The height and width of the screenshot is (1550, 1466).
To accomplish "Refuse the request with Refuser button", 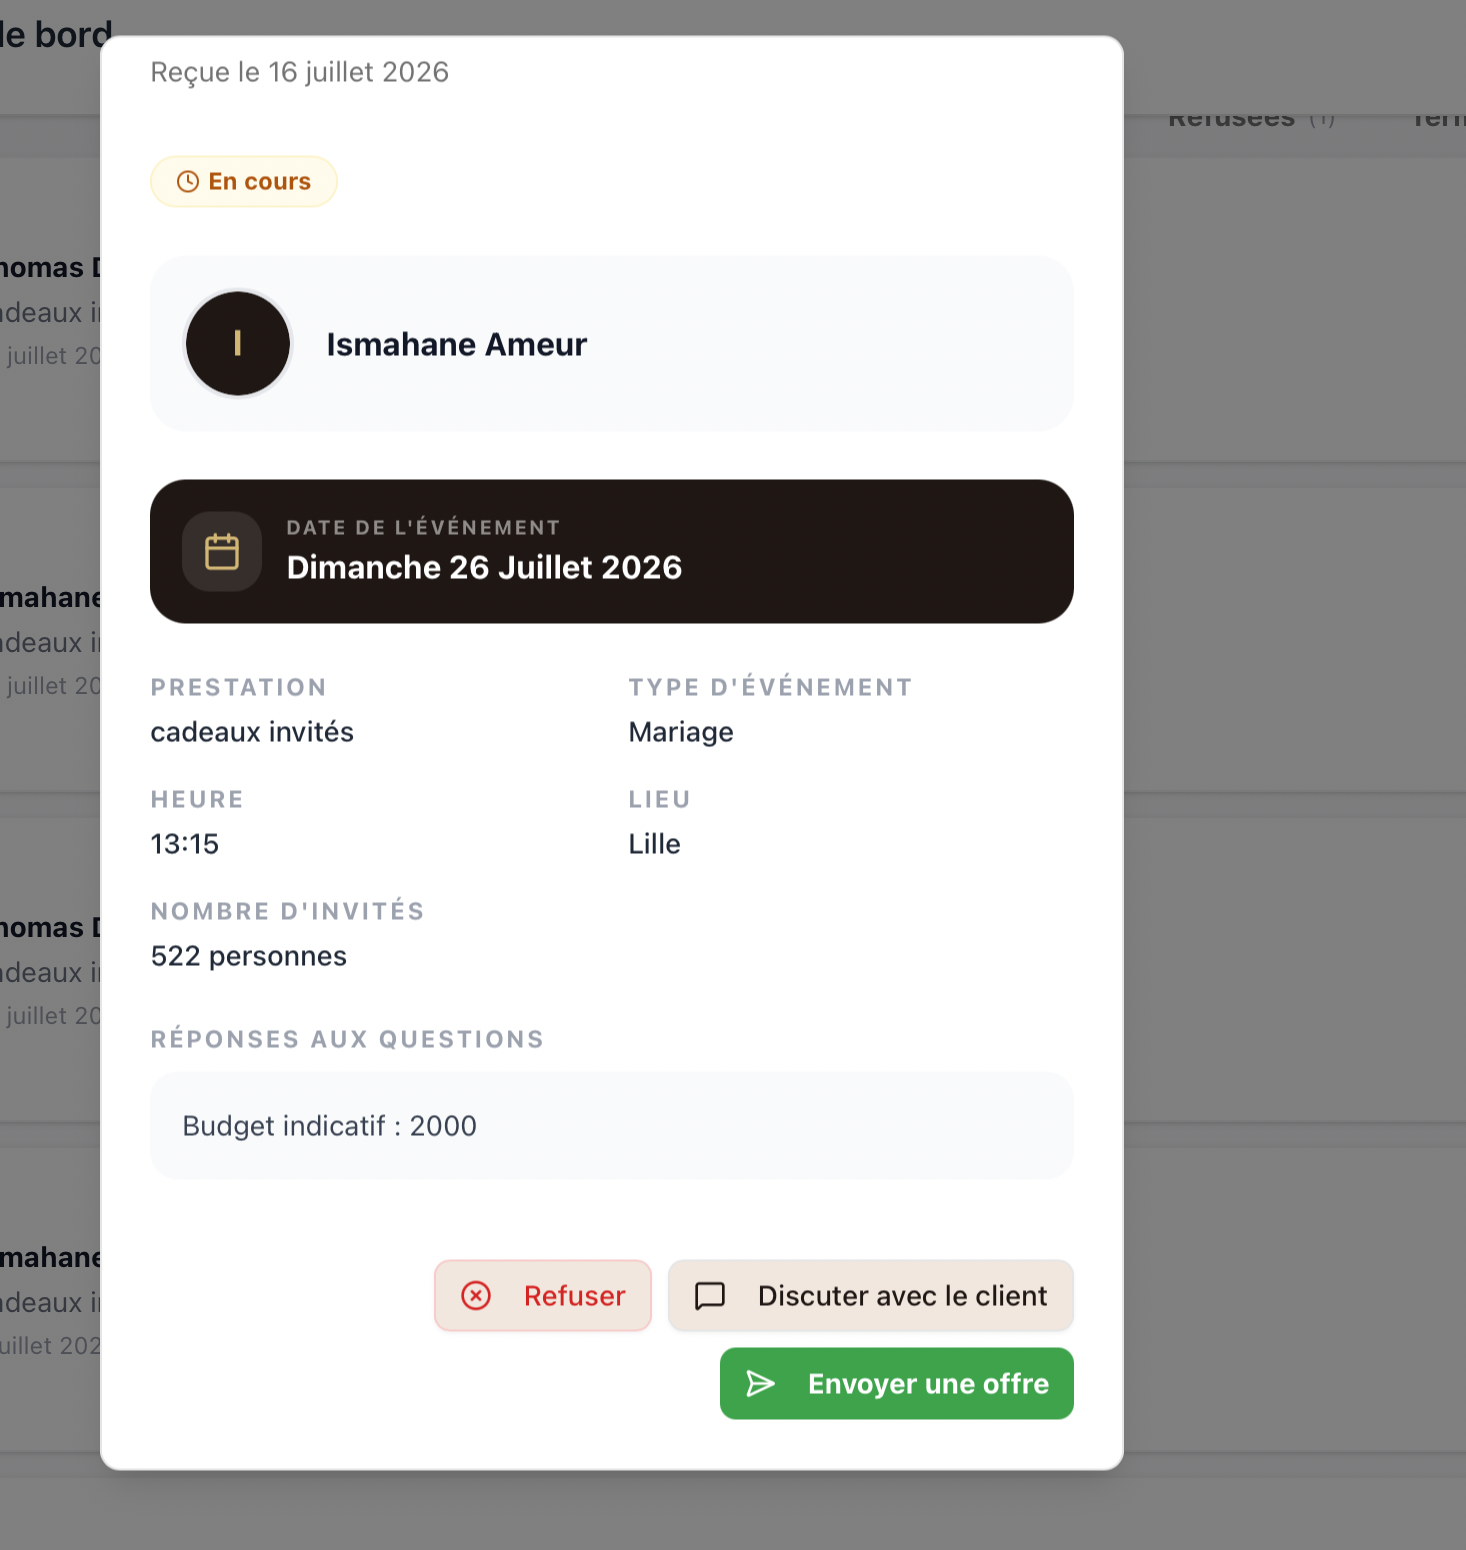I will tap(543, 1296).
